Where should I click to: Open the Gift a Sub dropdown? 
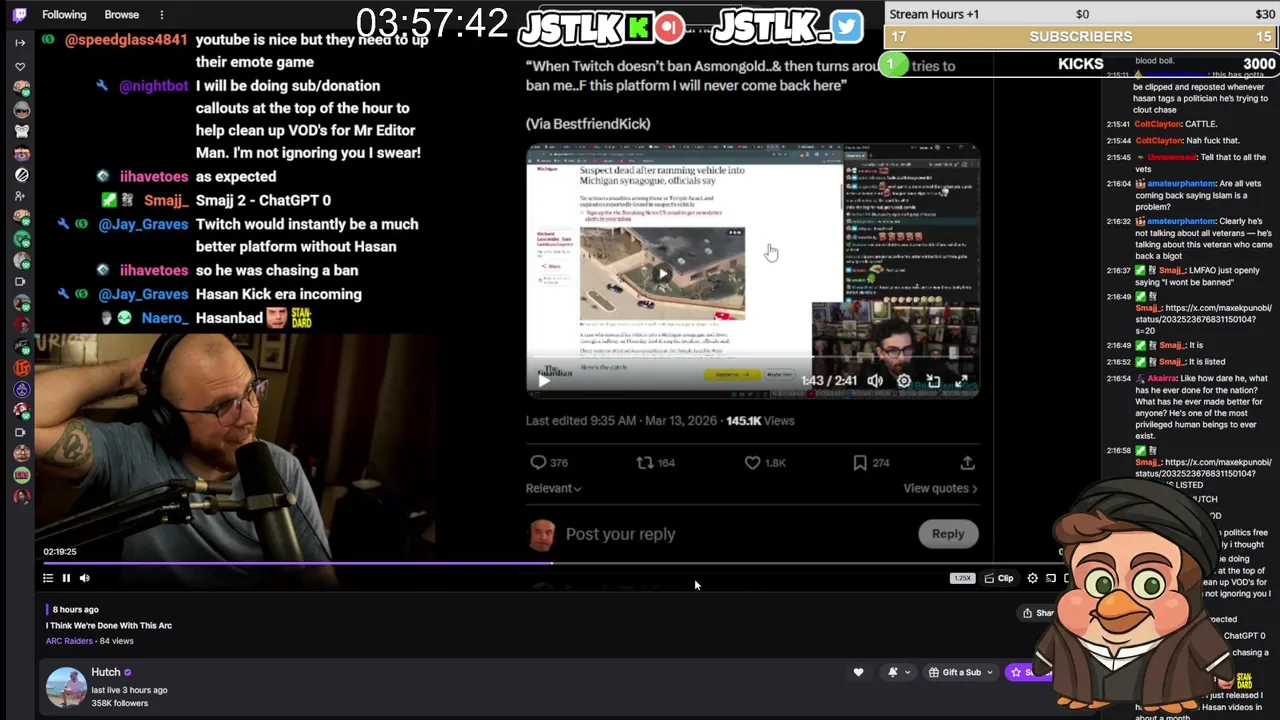coord(961,672)
